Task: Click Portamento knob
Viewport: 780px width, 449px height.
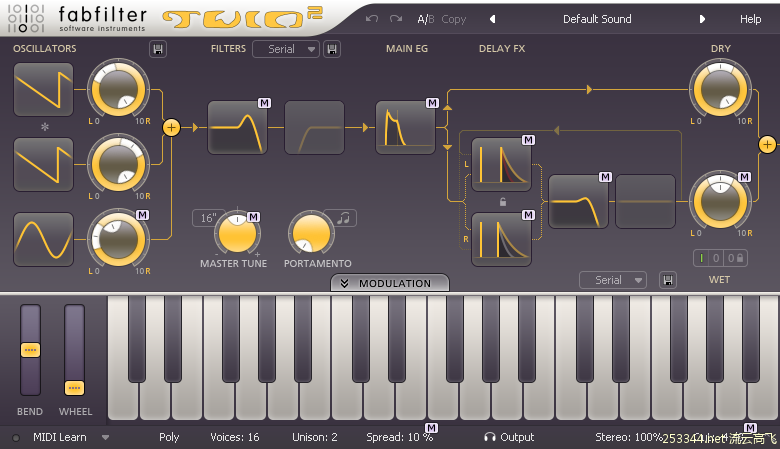Action: [311, 233]
